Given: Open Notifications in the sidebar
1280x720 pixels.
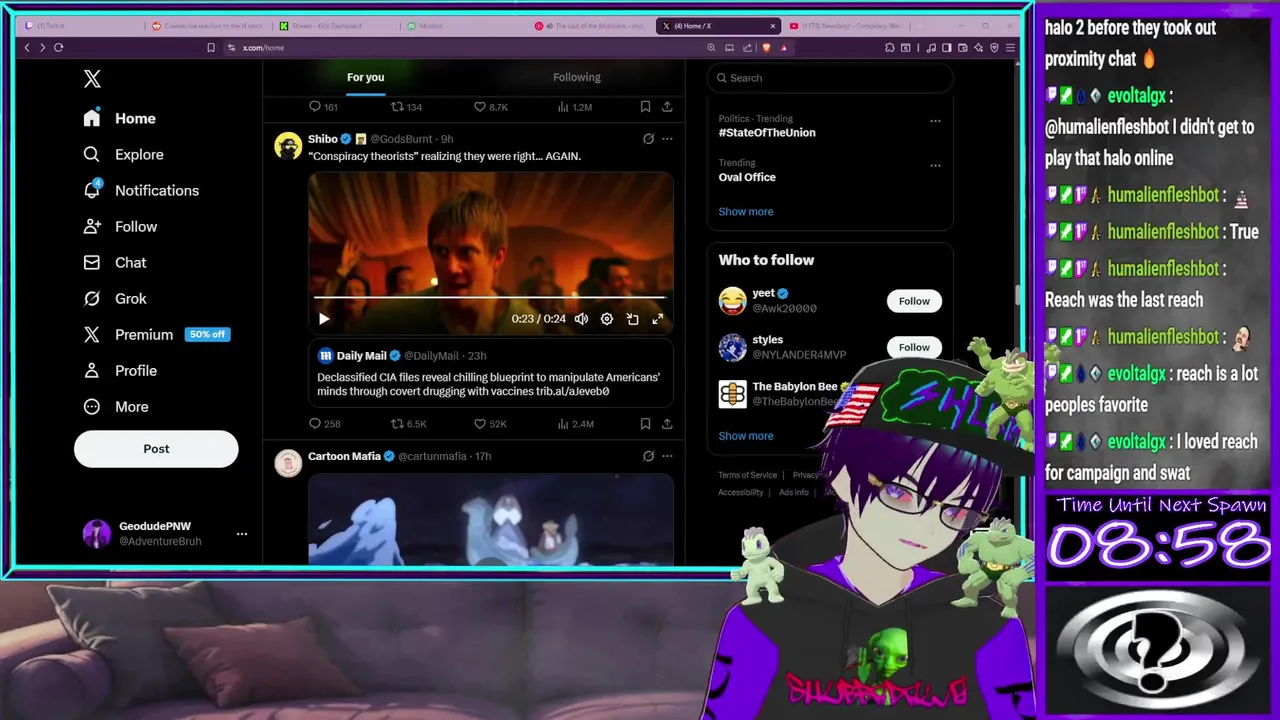Looking at the screenshot, I should pyautogui.click(x=142, y=190).
